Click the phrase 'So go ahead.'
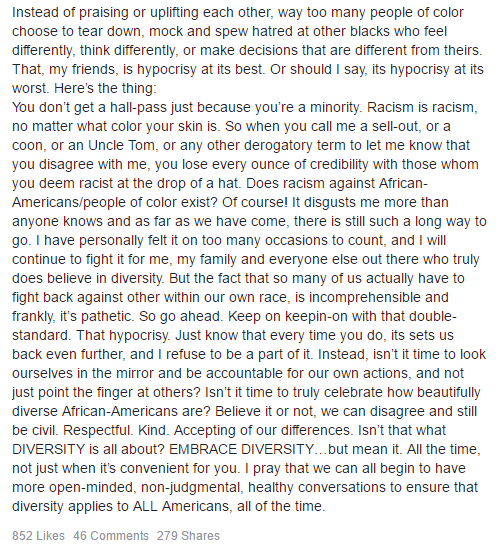 181,316
